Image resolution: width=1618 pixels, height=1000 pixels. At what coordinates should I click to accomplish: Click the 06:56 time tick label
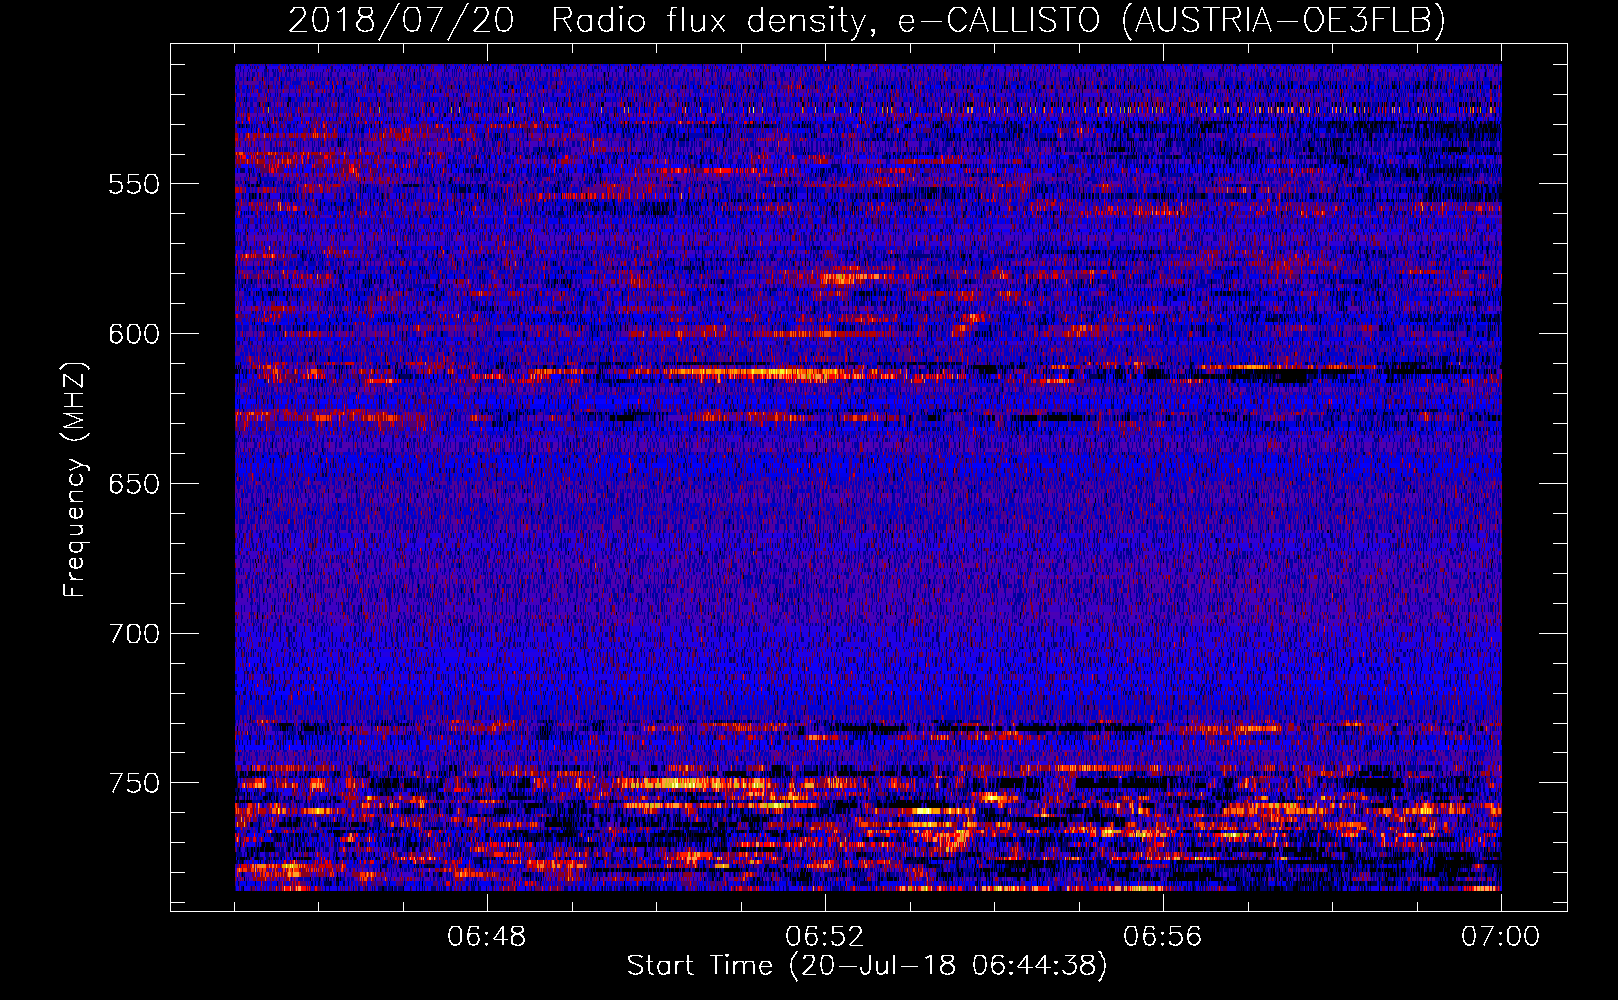tap(1163, 937)
